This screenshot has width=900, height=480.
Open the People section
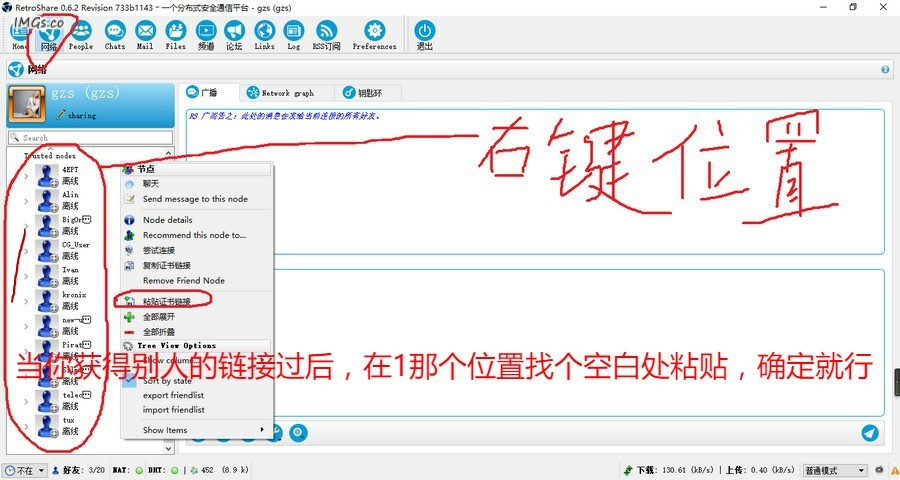click(81, 34)
